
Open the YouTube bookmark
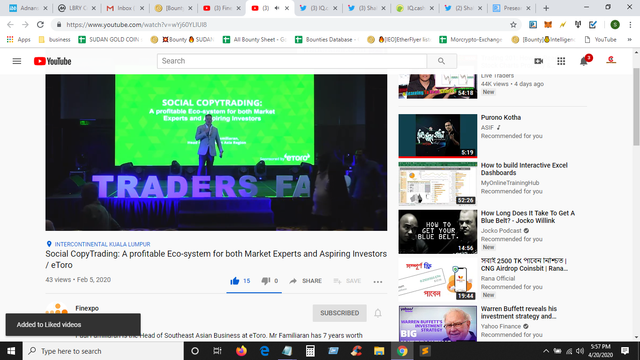pyautogui.click(x=600, y=40)
